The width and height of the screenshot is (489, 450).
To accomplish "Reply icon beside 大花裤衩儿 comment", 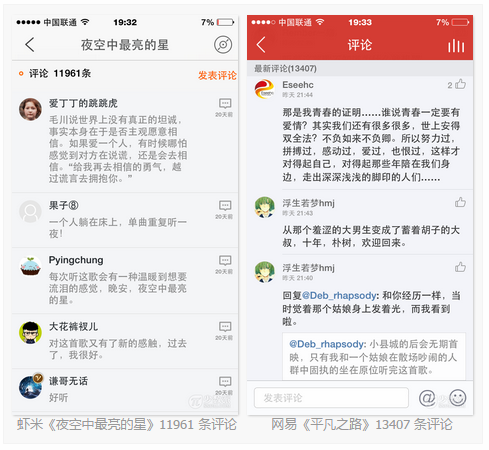I will 225,326.
